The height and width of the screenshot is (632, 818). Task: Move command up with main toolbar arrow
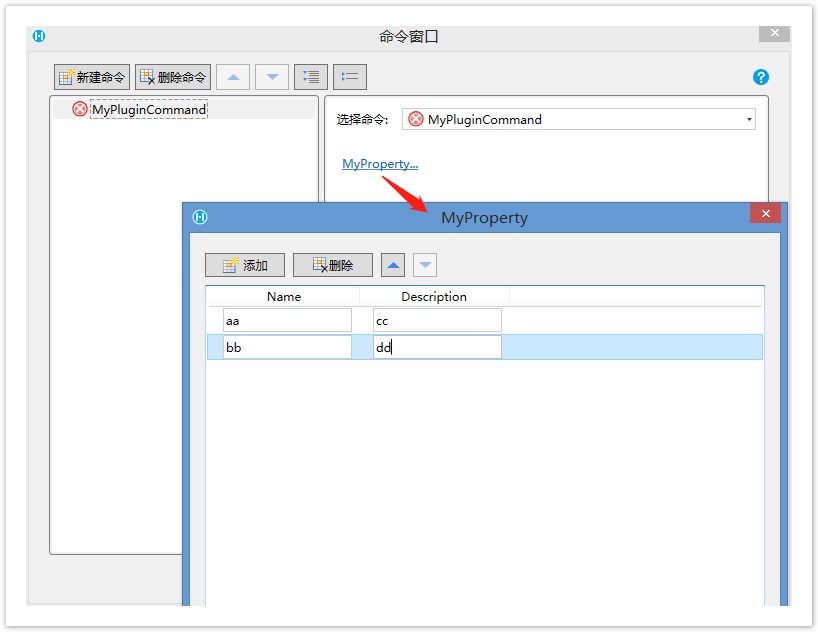[233, 77]
